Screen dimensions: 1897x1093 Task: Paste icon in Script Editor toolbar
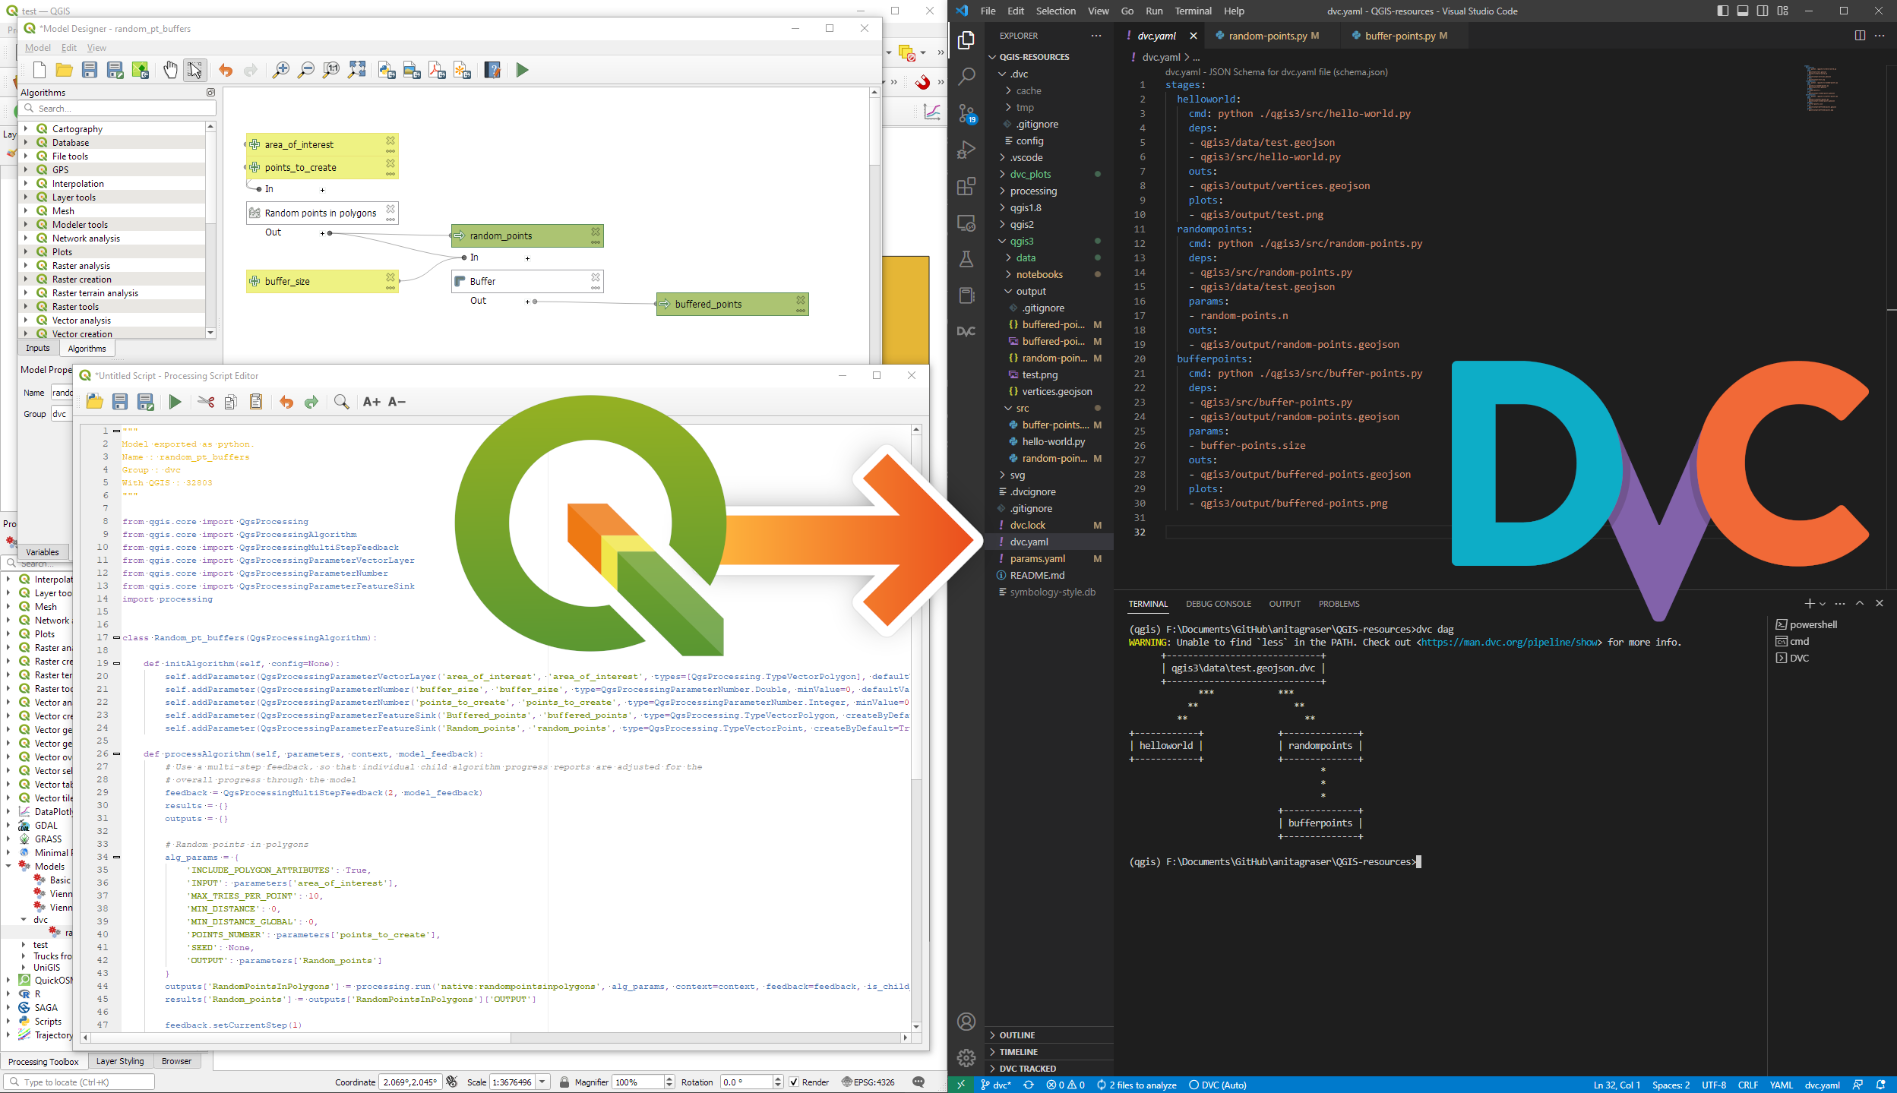click(256, 402)
